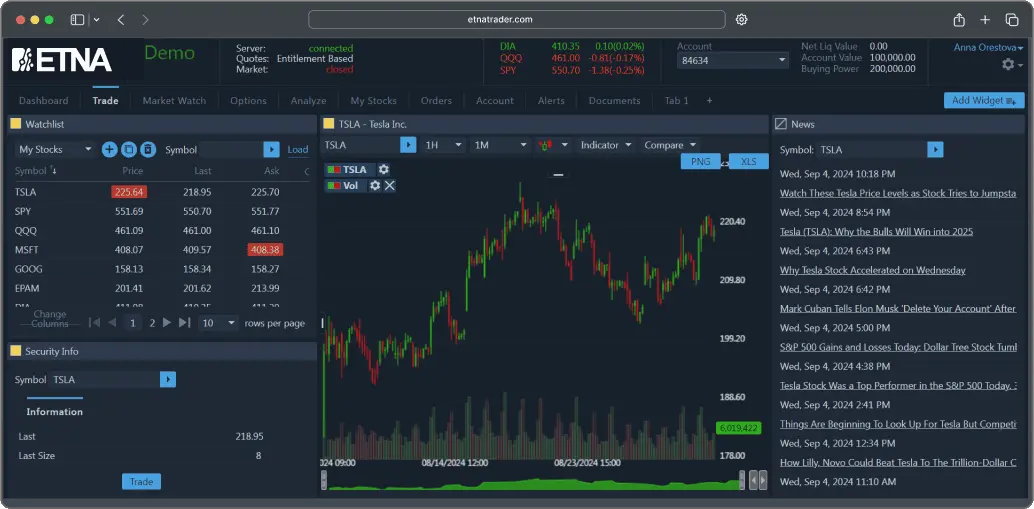Switch to the Analyze tab
The height and width of the screenshot is (509, 1034).
(309, 101)
